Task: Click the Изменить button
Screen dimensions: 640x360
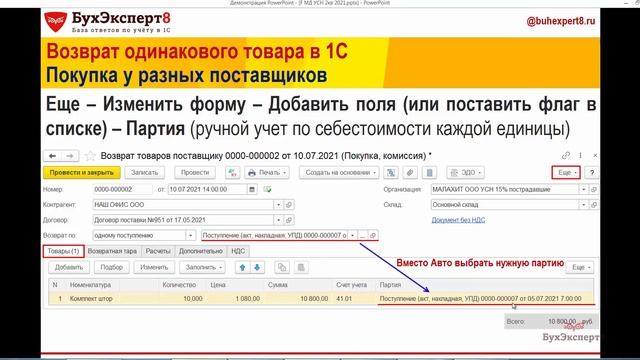Action: pos(154,267)
